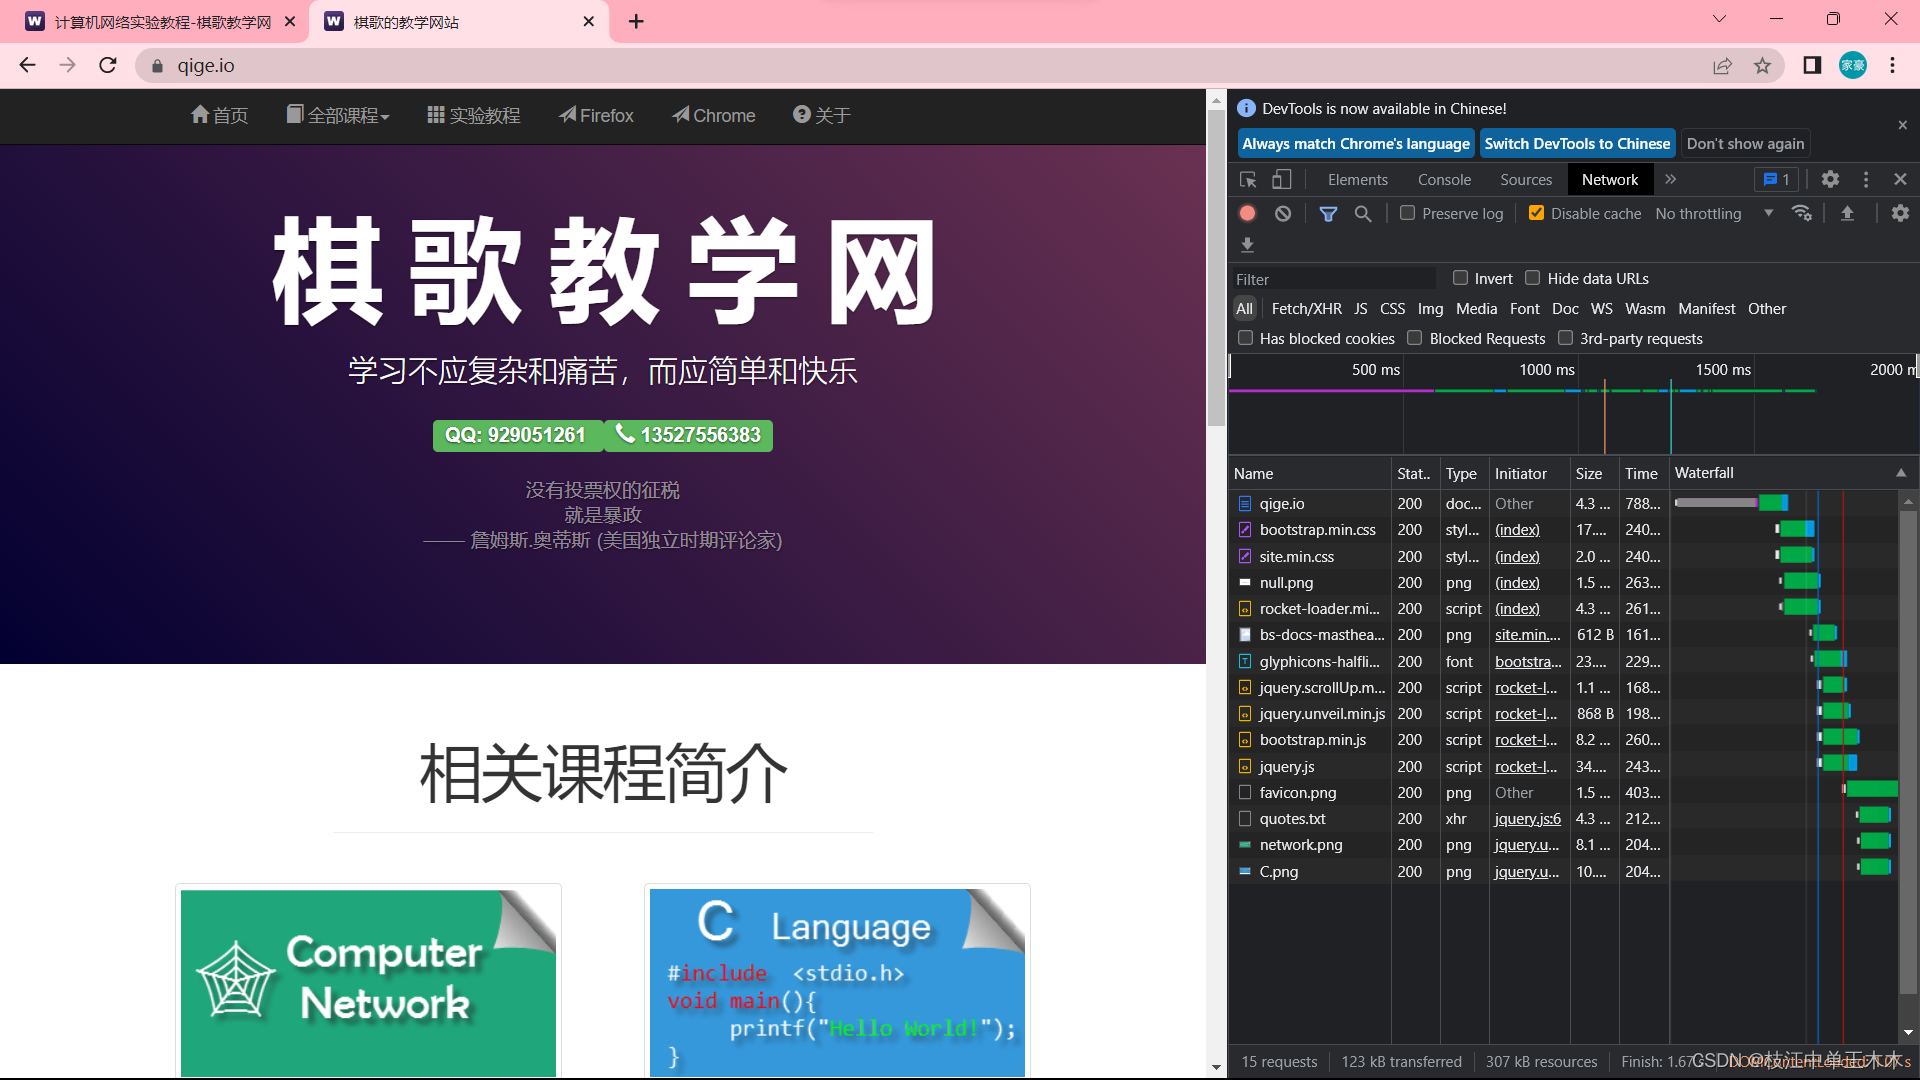The image size is (1920, 1080).
Task: Open bootstrap.min.css request row
Action: click(1317, 530)
